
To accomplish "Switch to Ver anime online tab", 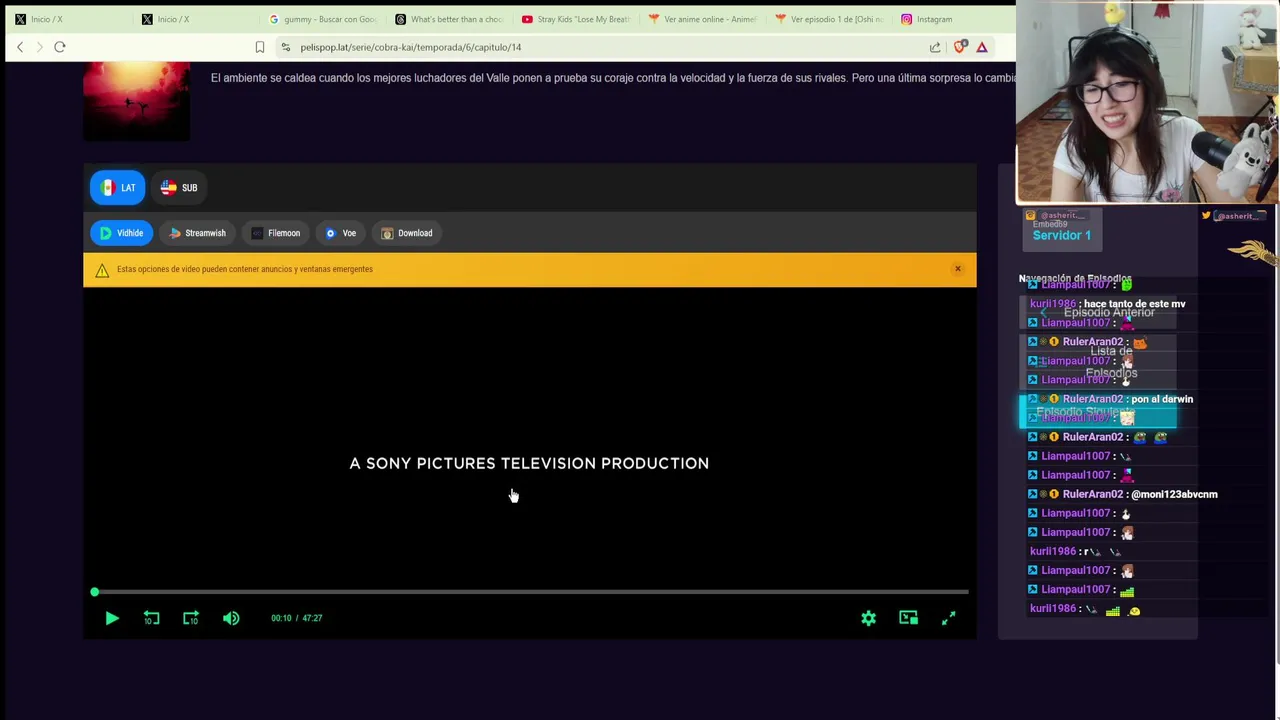I will pos(701,19).
